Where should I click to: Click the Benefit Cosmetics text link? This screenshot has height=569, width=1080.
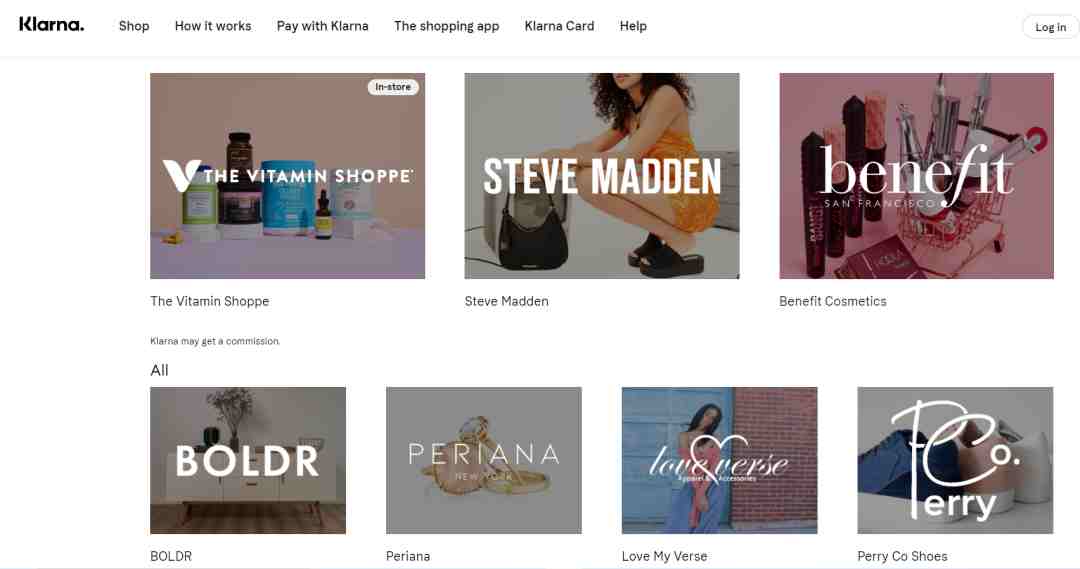[x=833, y=301]
